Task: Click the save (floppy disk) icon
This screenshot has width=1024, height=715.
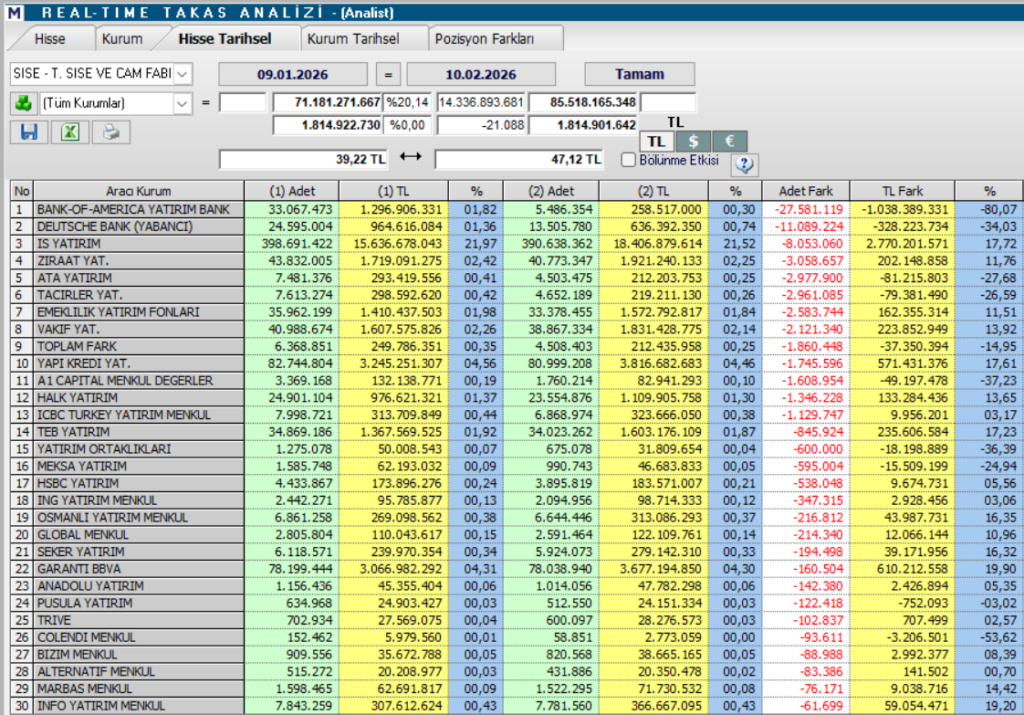Action: tap(28, 132)
